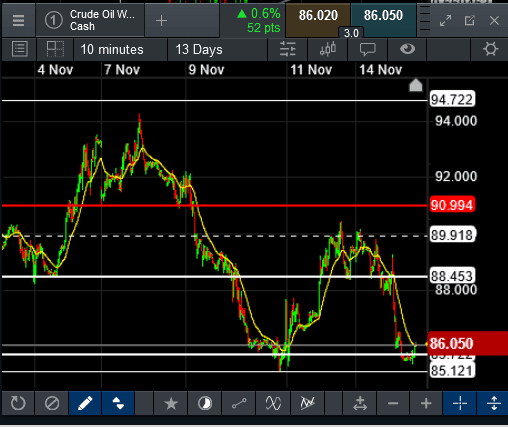Open the star favourites tool
The image size is (508, 427).
point(171,403)
